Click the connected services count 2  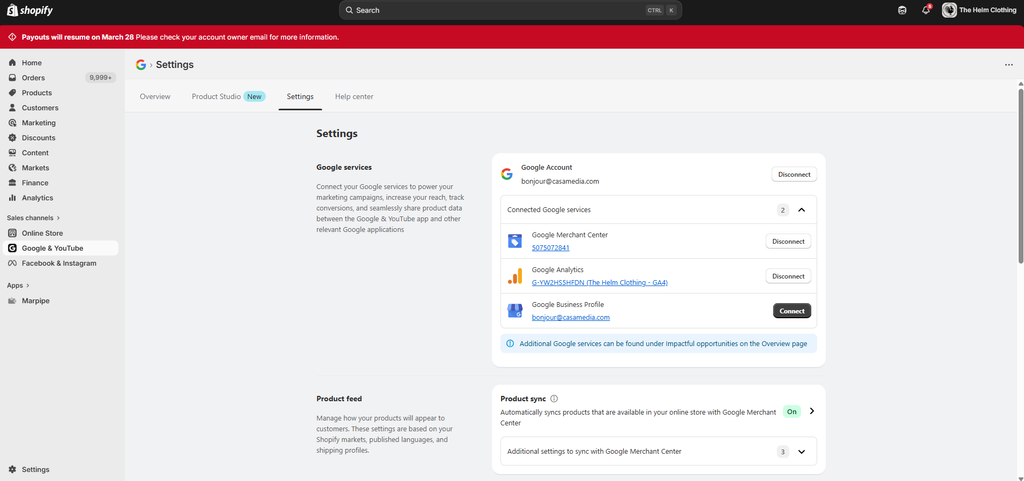[782, 210]
